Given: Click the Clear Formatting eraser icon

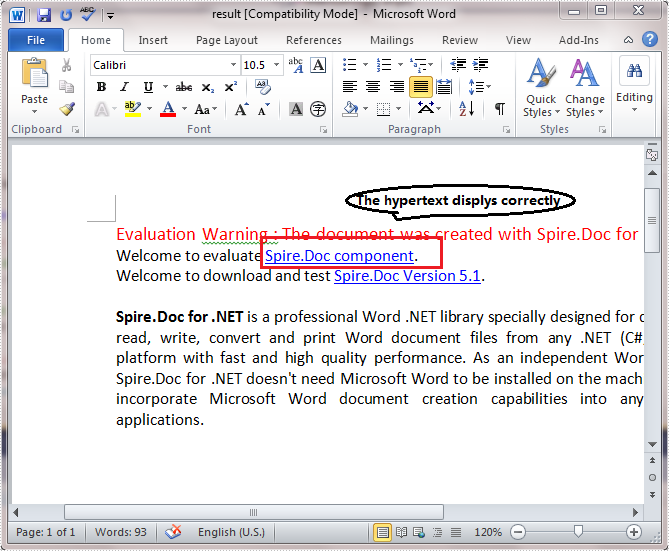Looking at the screenshot, I should 263,87.
